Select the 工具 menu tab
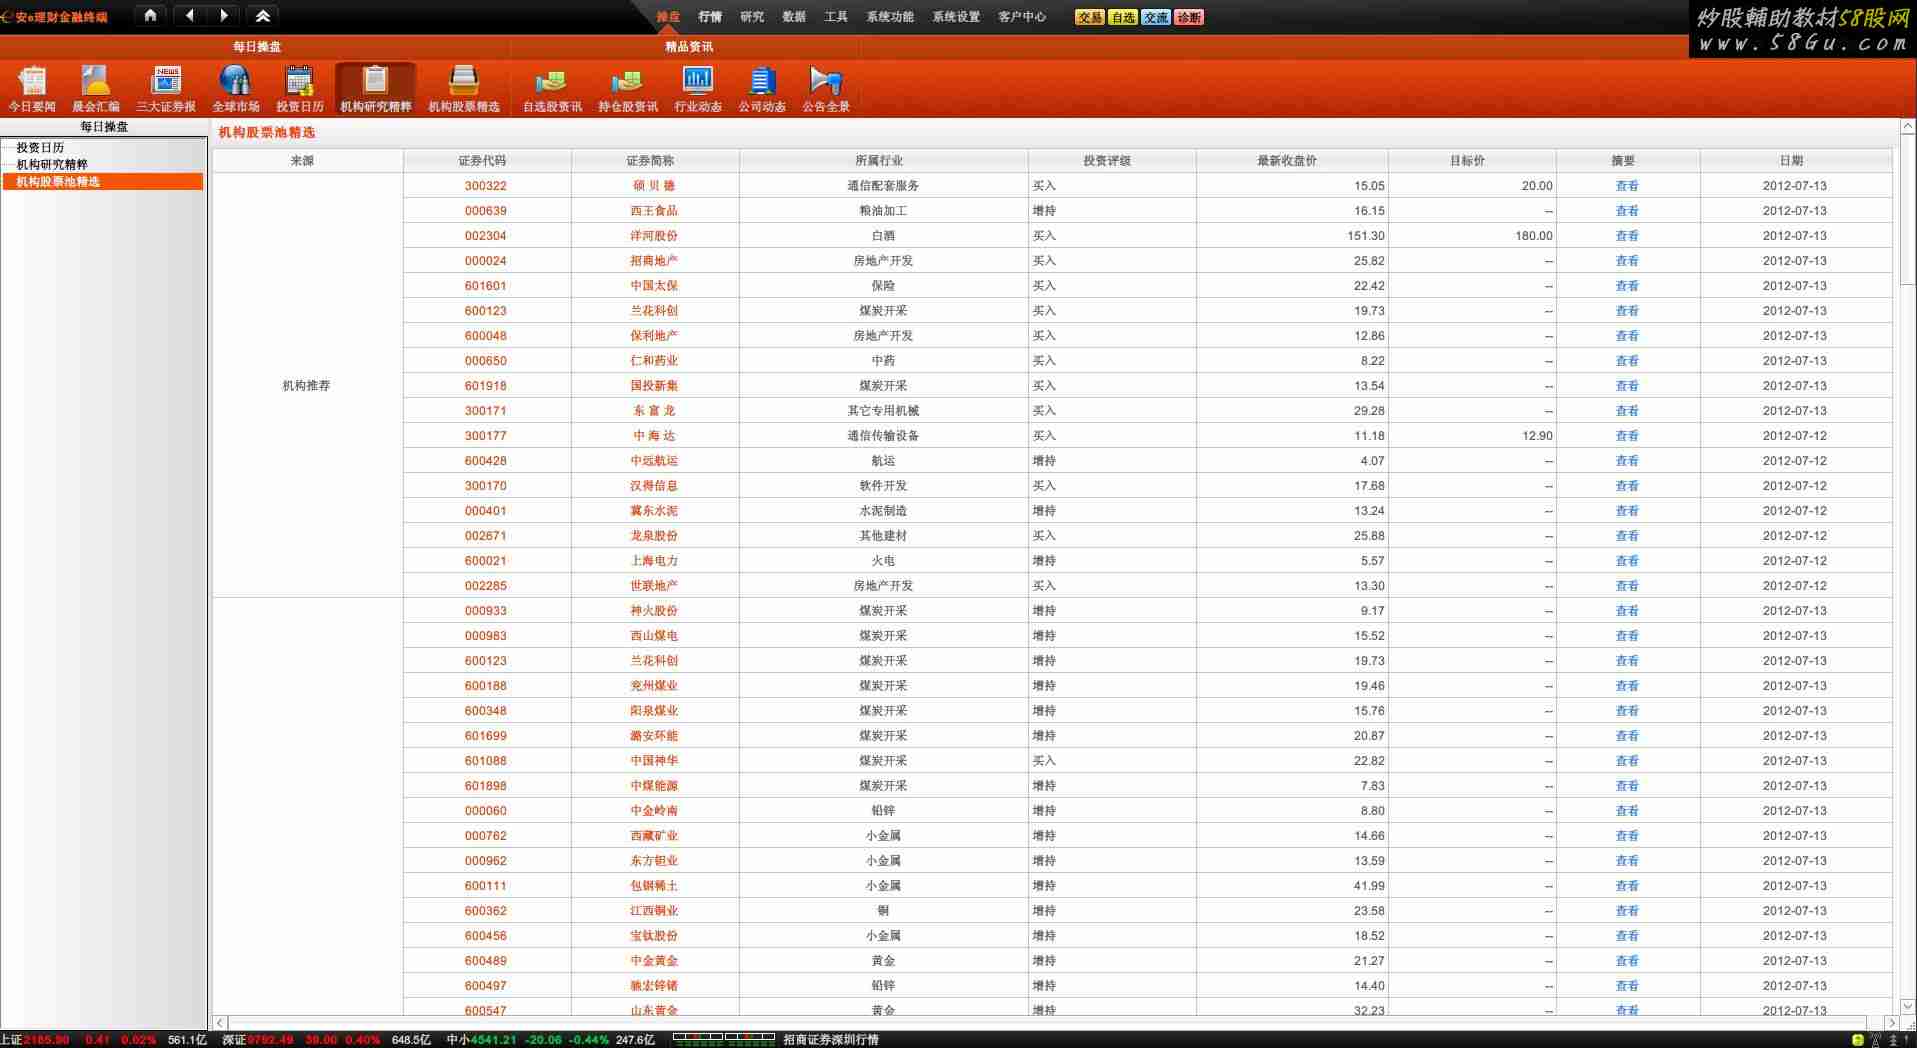Screen dimensions: 1917x1048 point(836,17)
